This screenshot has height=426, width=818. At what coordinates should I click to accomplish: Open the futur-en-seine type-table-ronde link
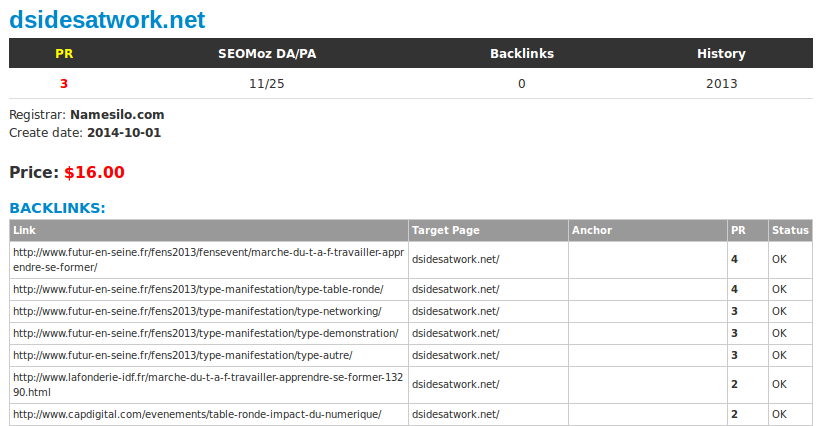coord(198,289)
